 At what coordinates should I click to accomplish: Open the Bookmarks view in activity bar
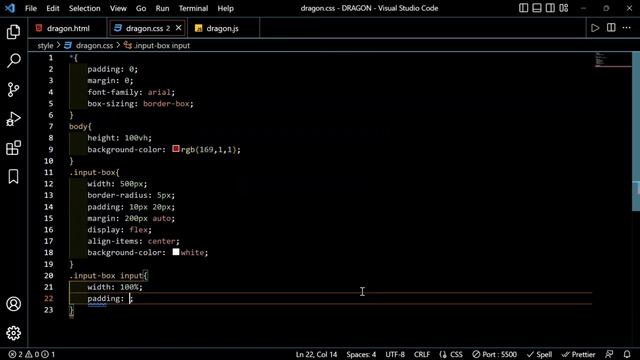coord(13,177)
